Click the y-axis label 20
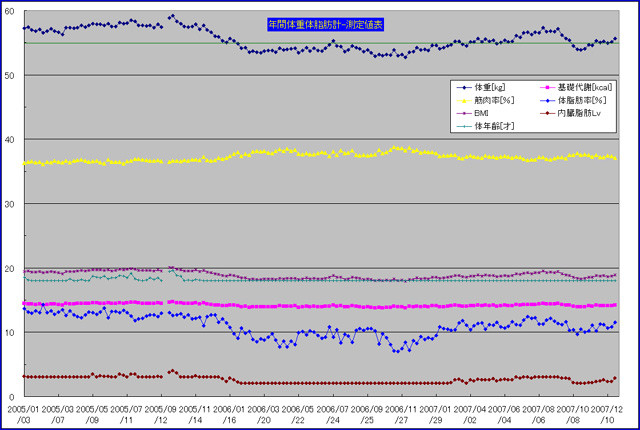Image resolution: width=640 pixels, height=430 pixels. tap(9, 268)
